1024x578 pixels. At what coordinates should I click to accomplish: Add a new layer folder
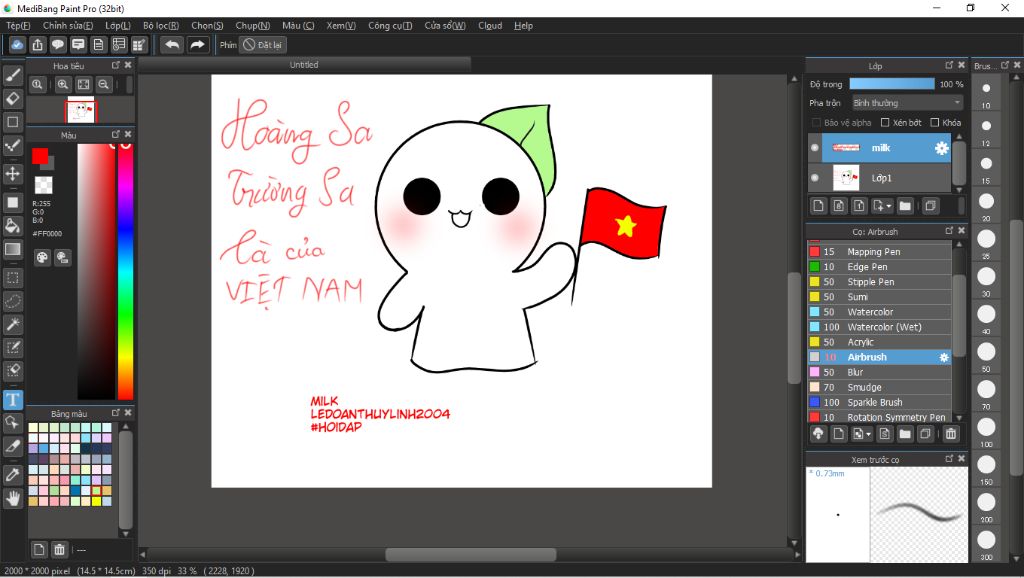point(904,206)
